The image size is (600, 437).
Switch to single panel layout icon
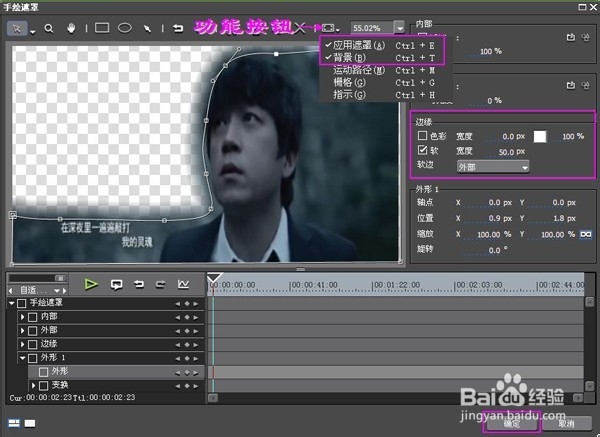30,423
